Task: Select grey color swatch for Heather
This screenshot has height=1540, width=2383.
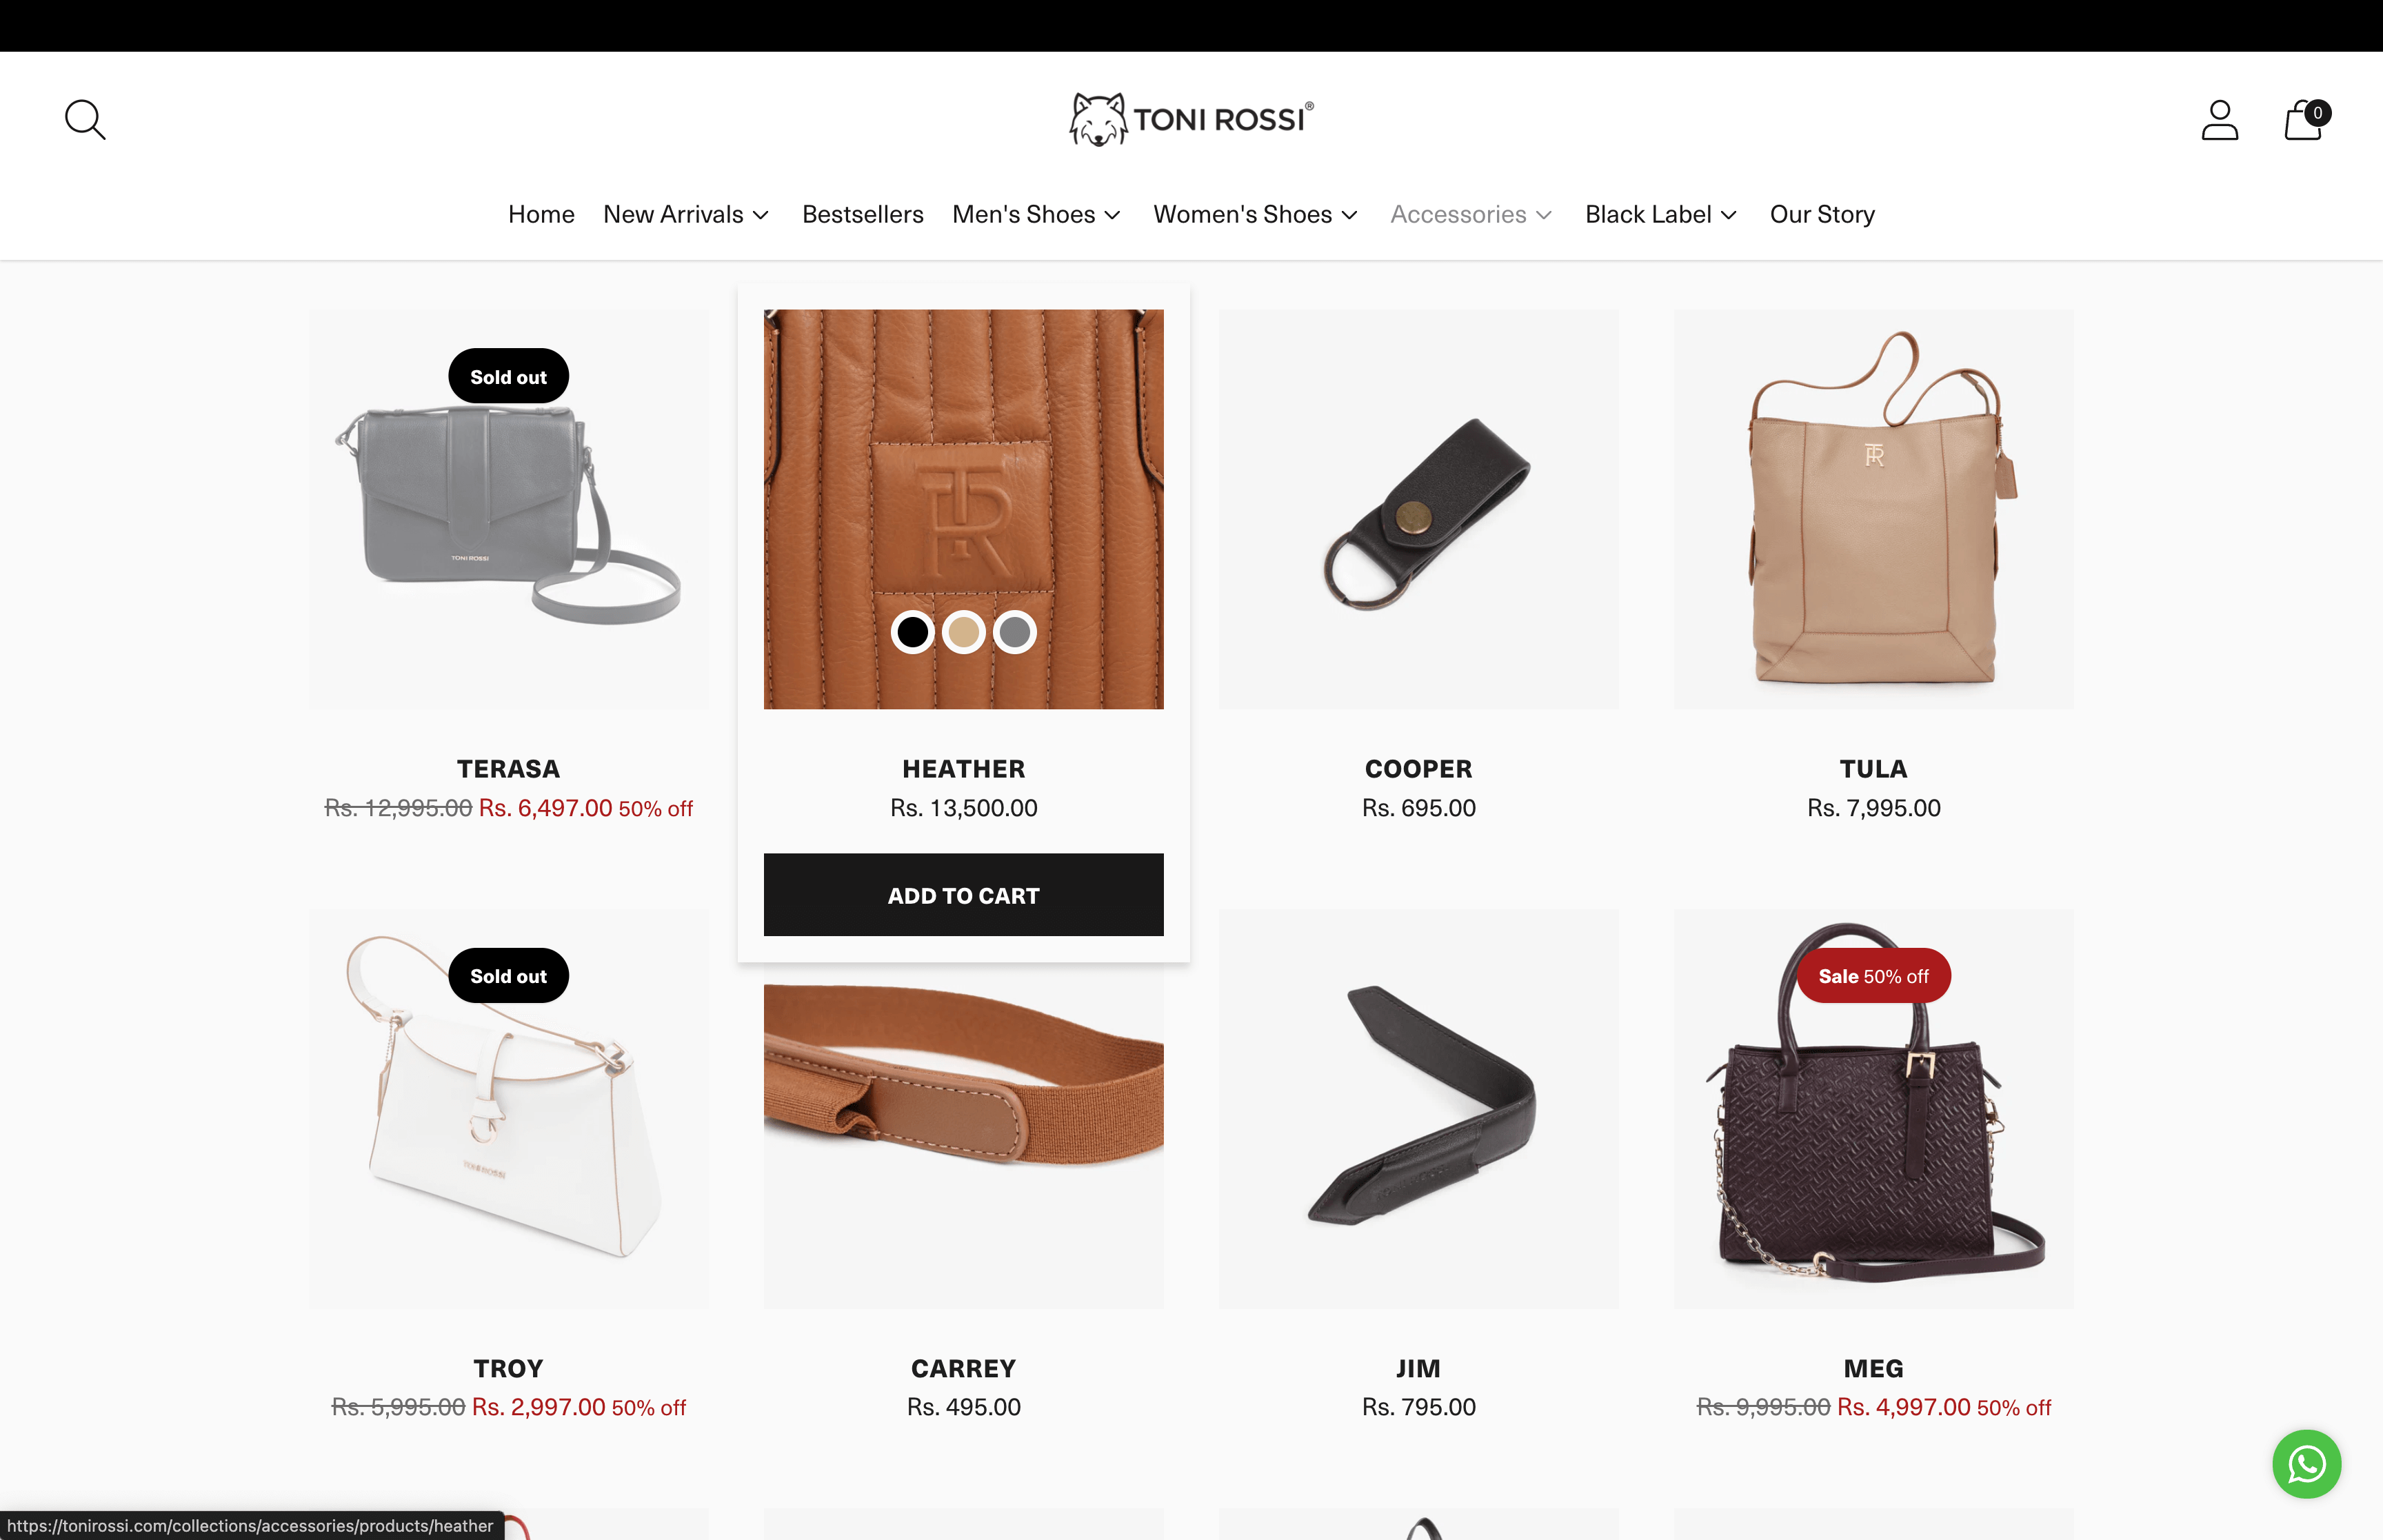Action: [x=1015, y=632]
